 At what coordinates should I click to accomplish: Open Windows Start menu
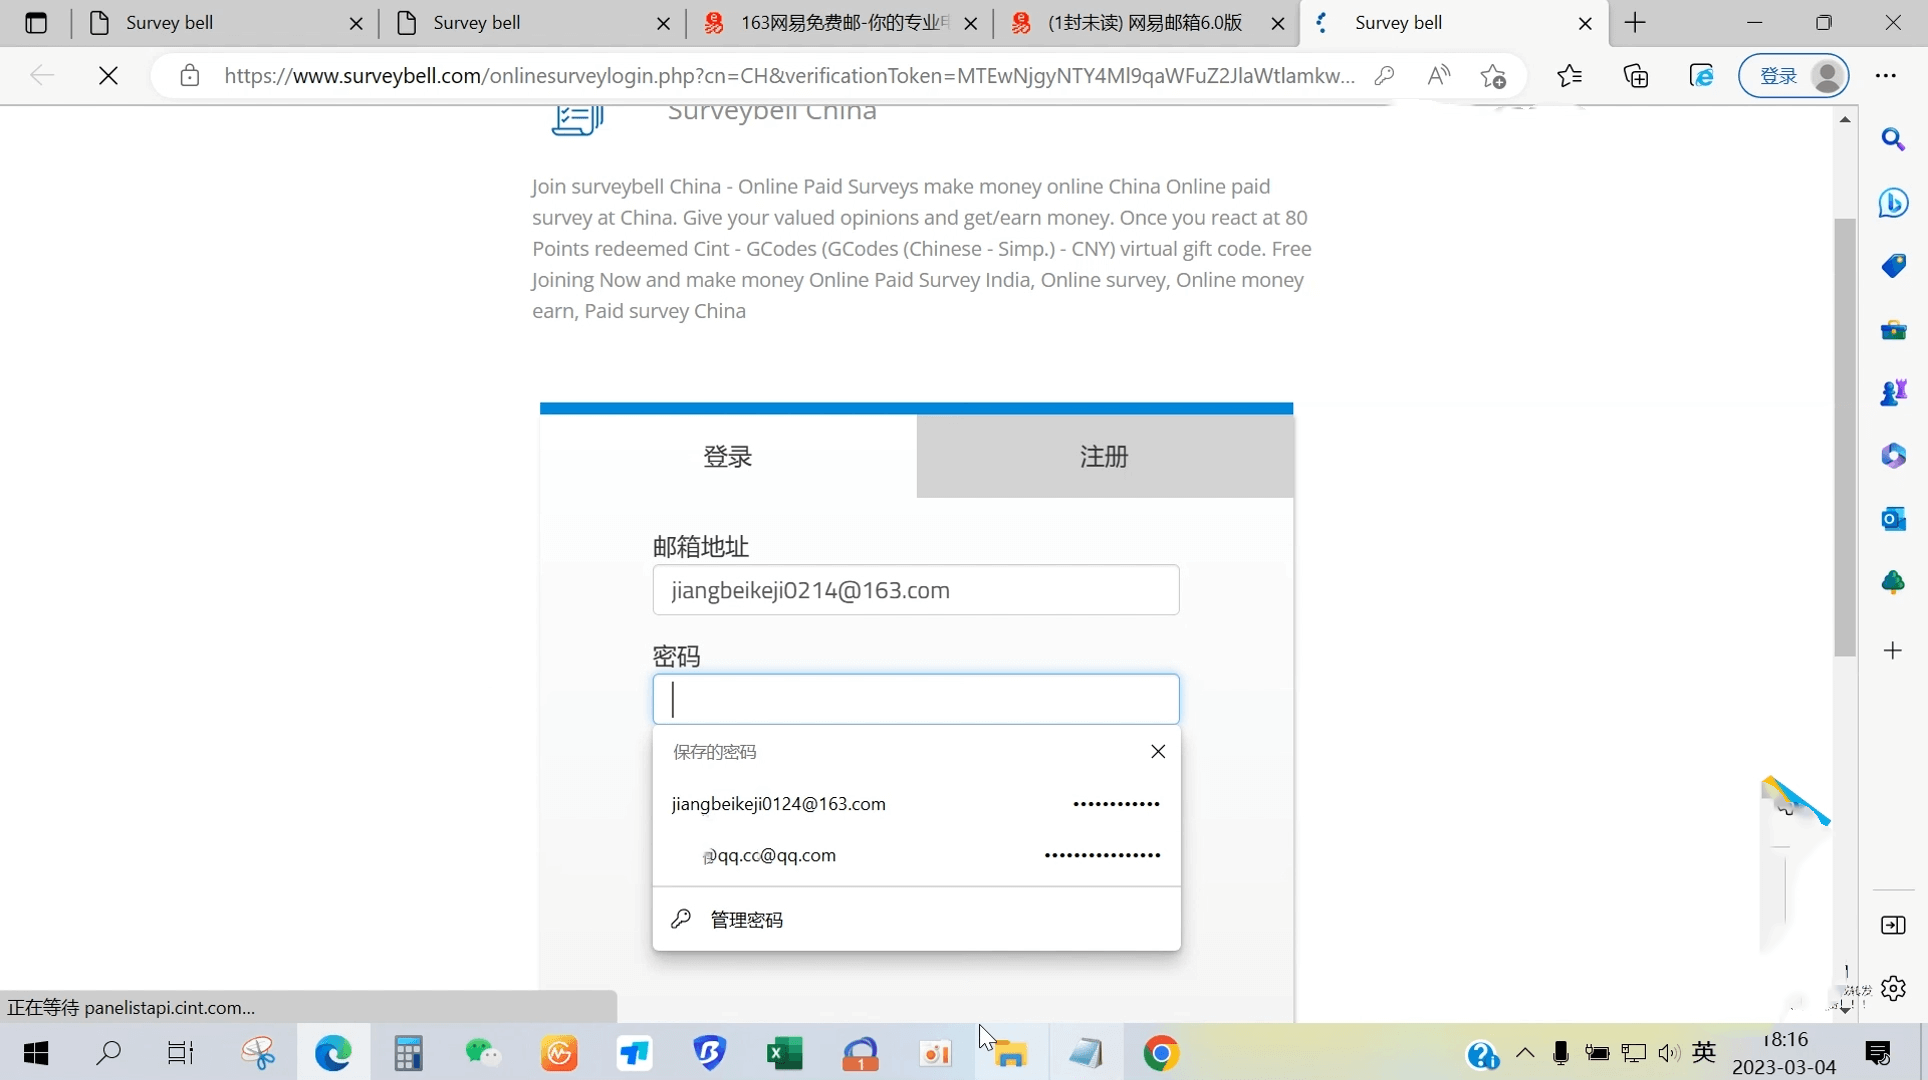(36, 1053)
